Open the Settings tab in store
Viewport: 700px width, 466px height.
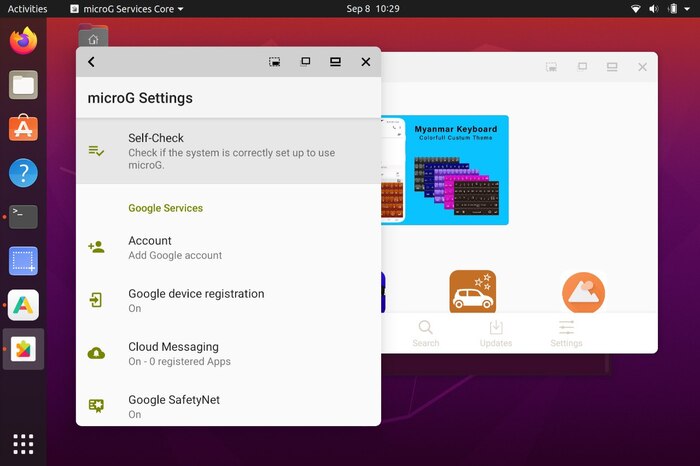coord(566,333)
